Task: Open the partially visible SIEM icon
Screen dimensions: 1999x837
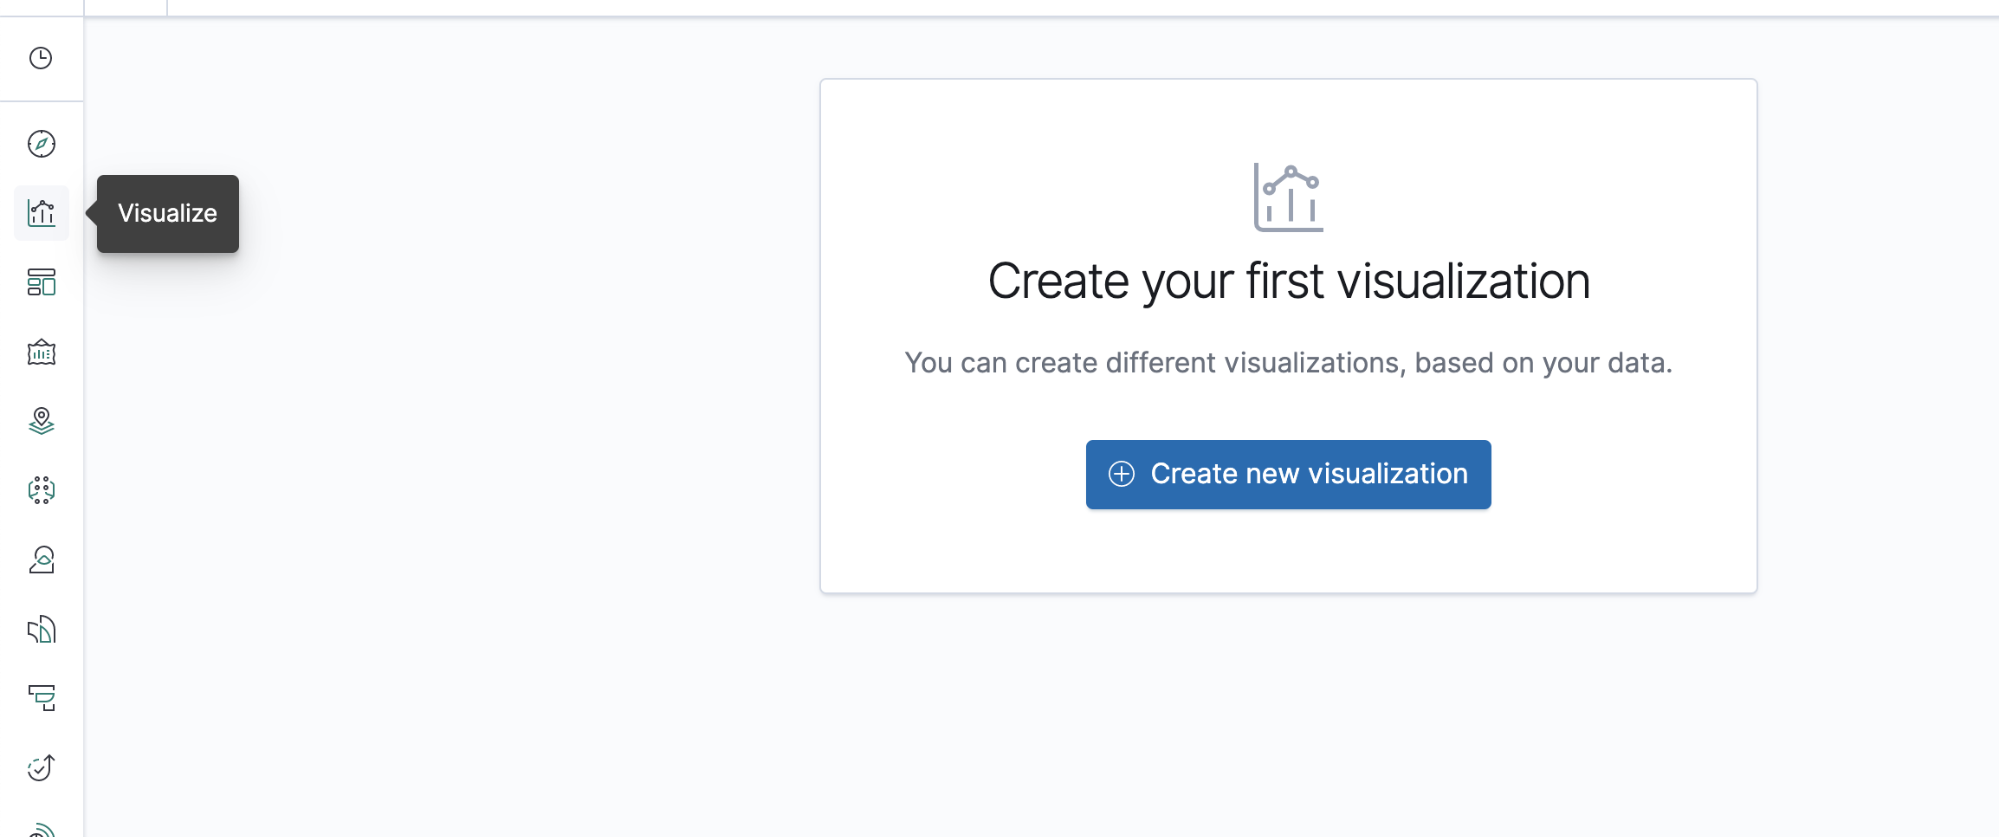Action: [x=41, y=829]
